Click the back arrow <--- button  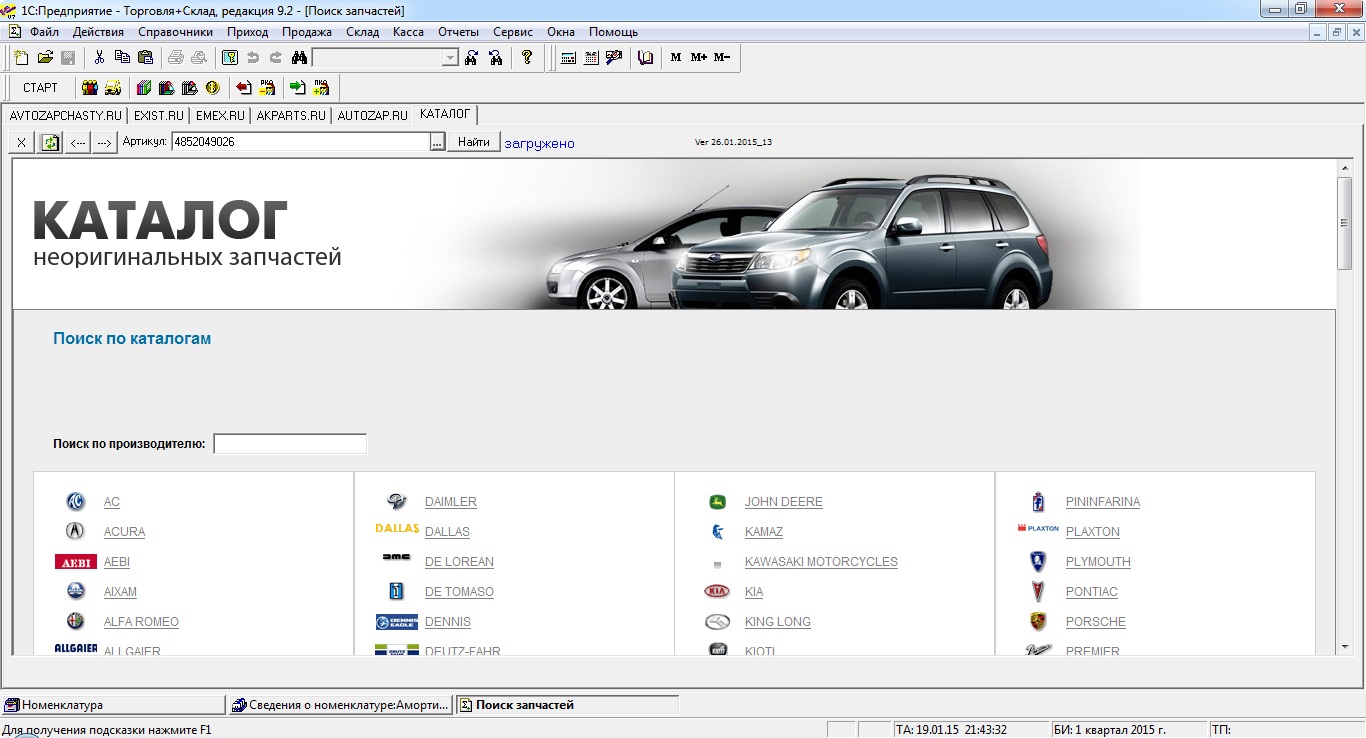[78, 143]
